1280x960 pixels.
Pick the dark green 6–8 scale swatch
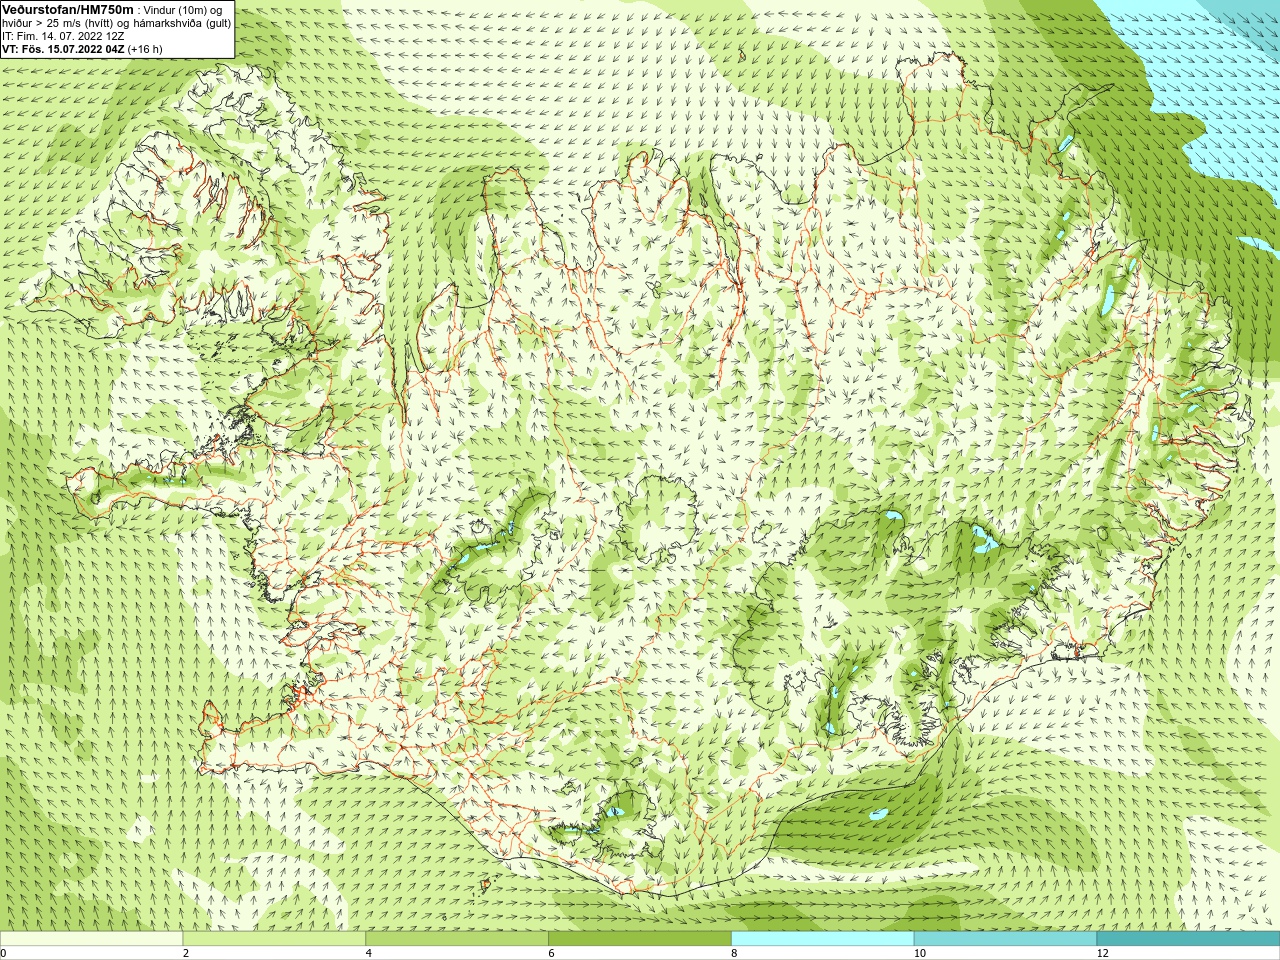[x=640, y=938]
